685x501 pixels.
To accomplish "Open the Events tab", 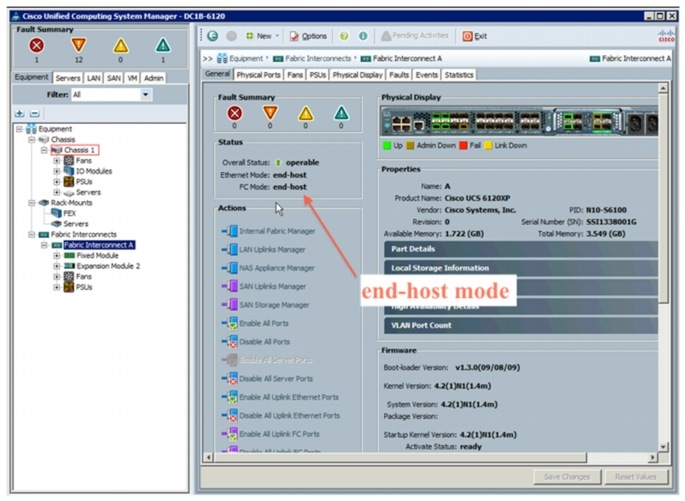I will pyautogui.click(x=426, y=75).
